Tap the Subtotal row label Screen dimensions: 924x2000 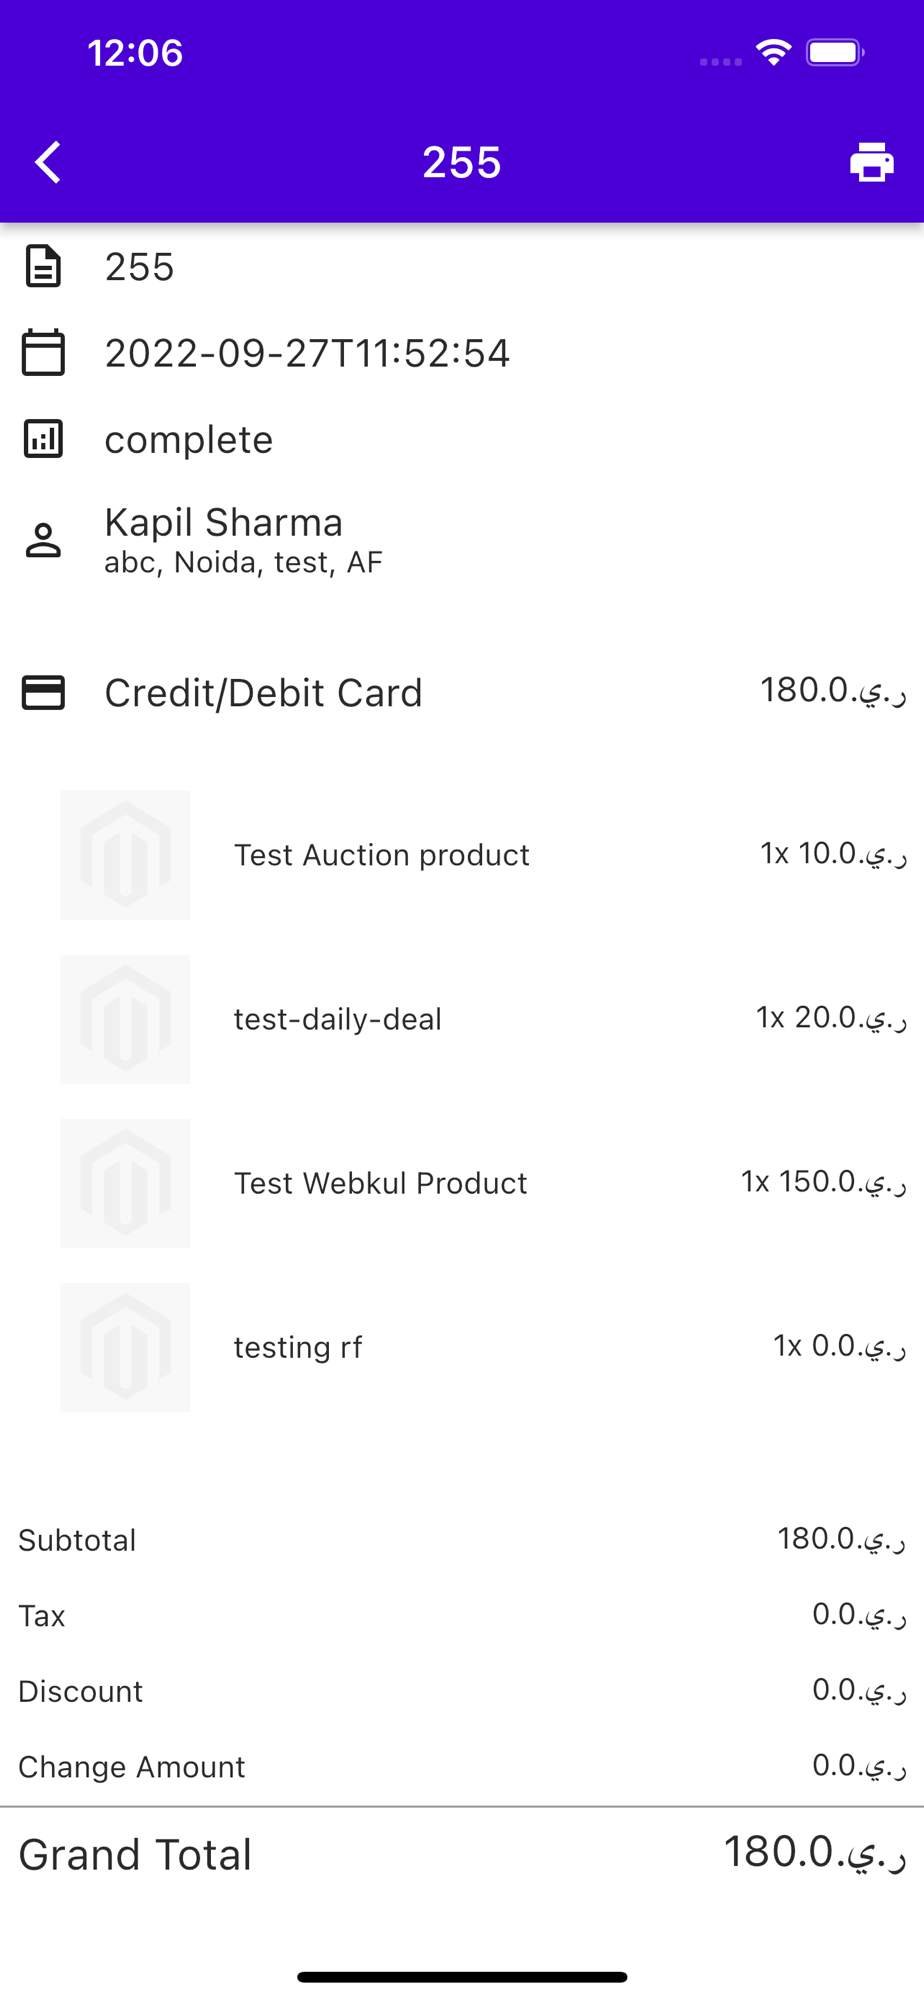click(77, 1540)
